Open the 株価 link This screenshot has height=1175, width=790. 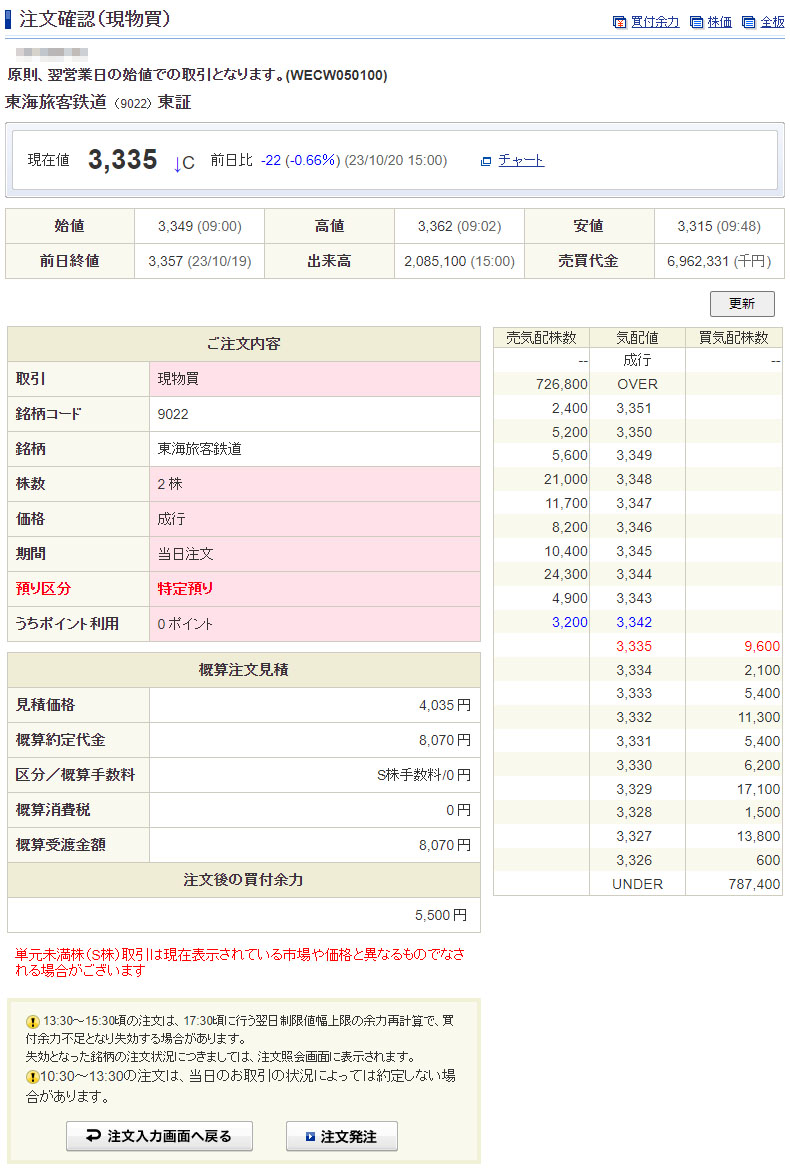point(720,22)
